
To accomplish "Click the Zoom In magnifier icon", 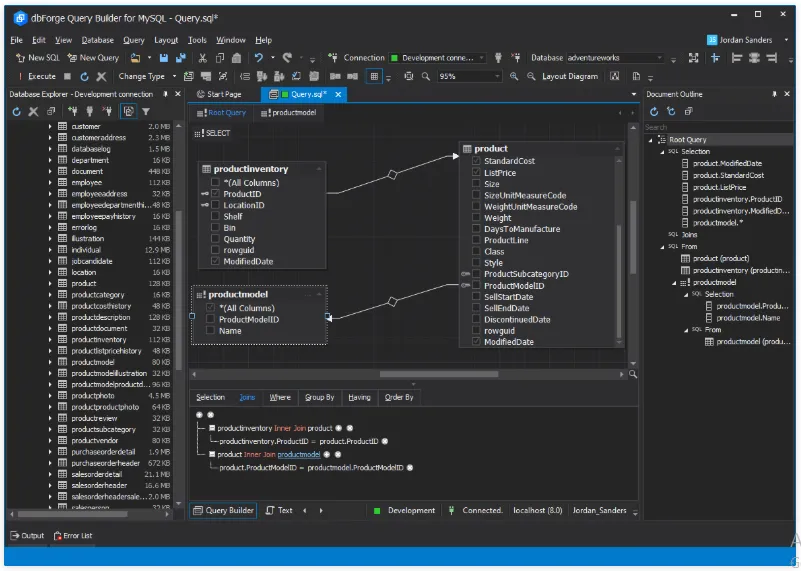I will (514, 76).
